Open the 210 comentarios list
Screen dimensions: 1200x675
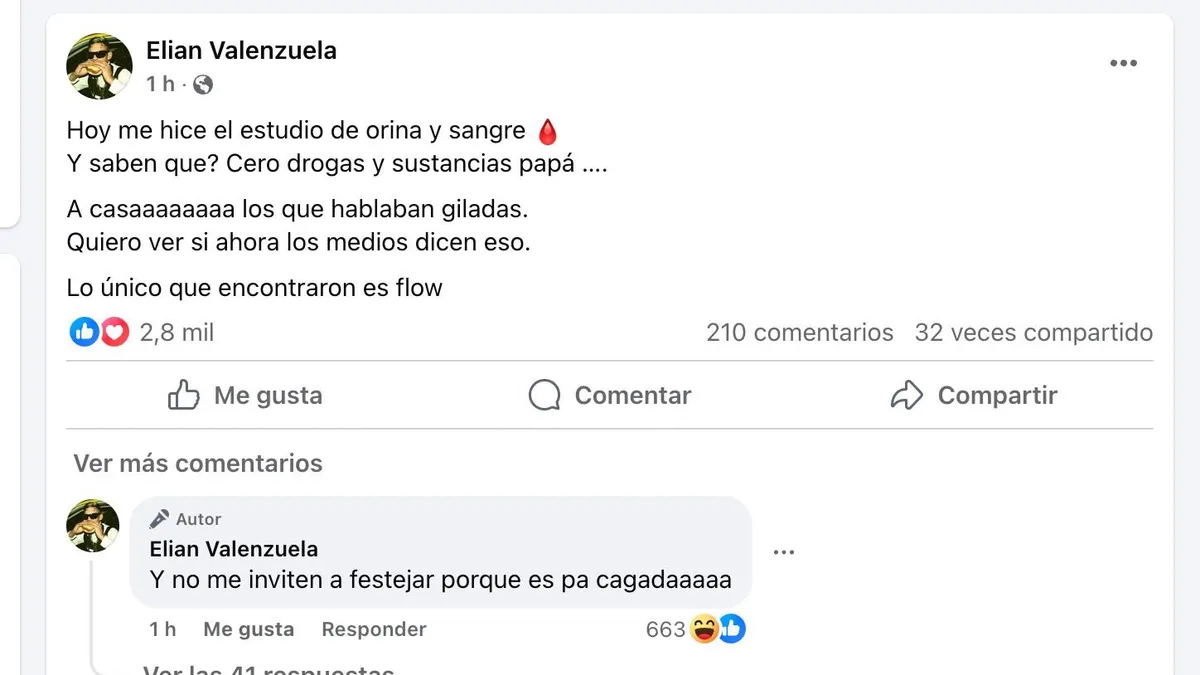799,332
